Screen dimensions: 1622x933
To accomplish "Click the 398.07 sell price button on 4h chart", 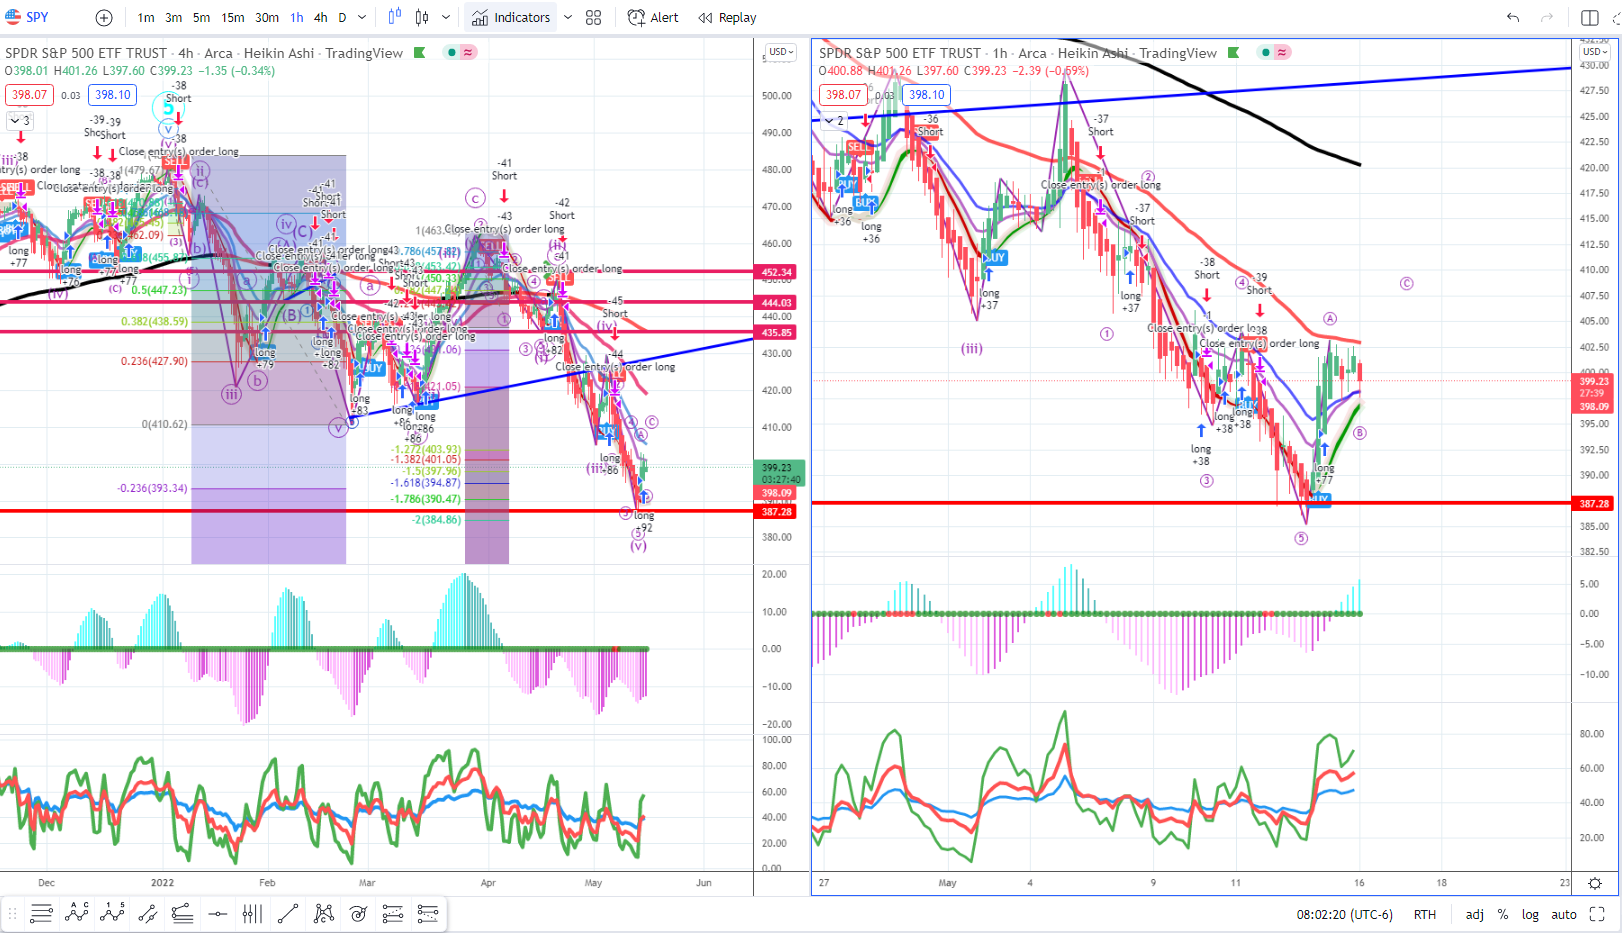I will (29, 95).
